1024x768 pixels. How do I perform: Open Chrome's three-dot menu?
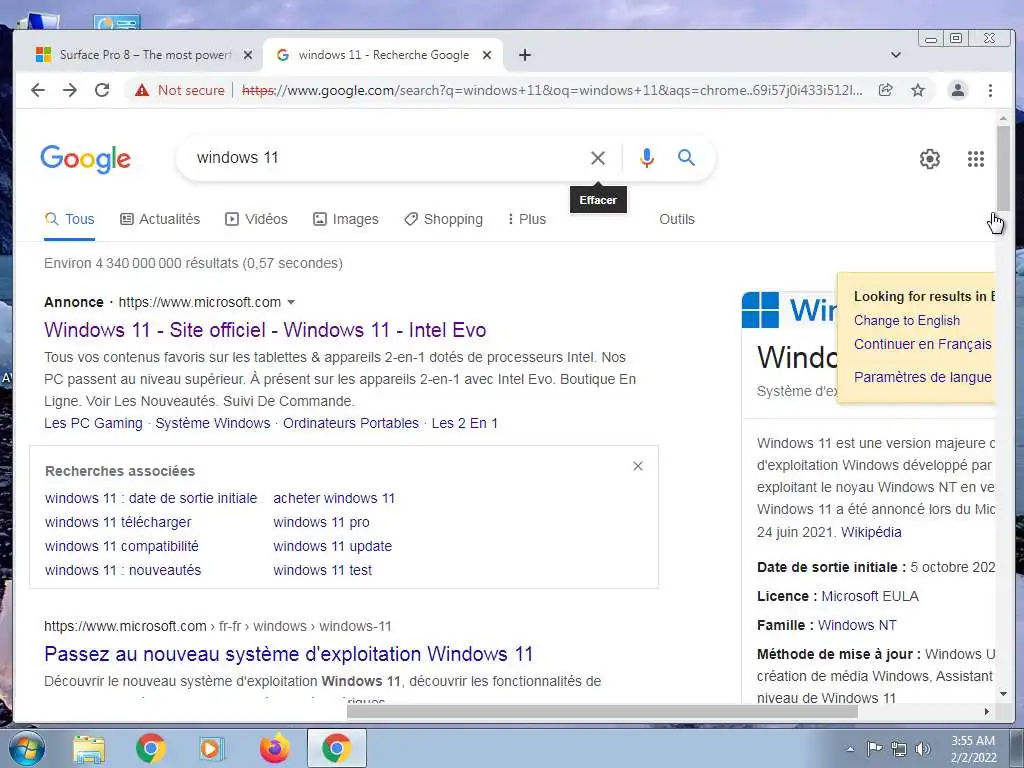tap(990, 90)
